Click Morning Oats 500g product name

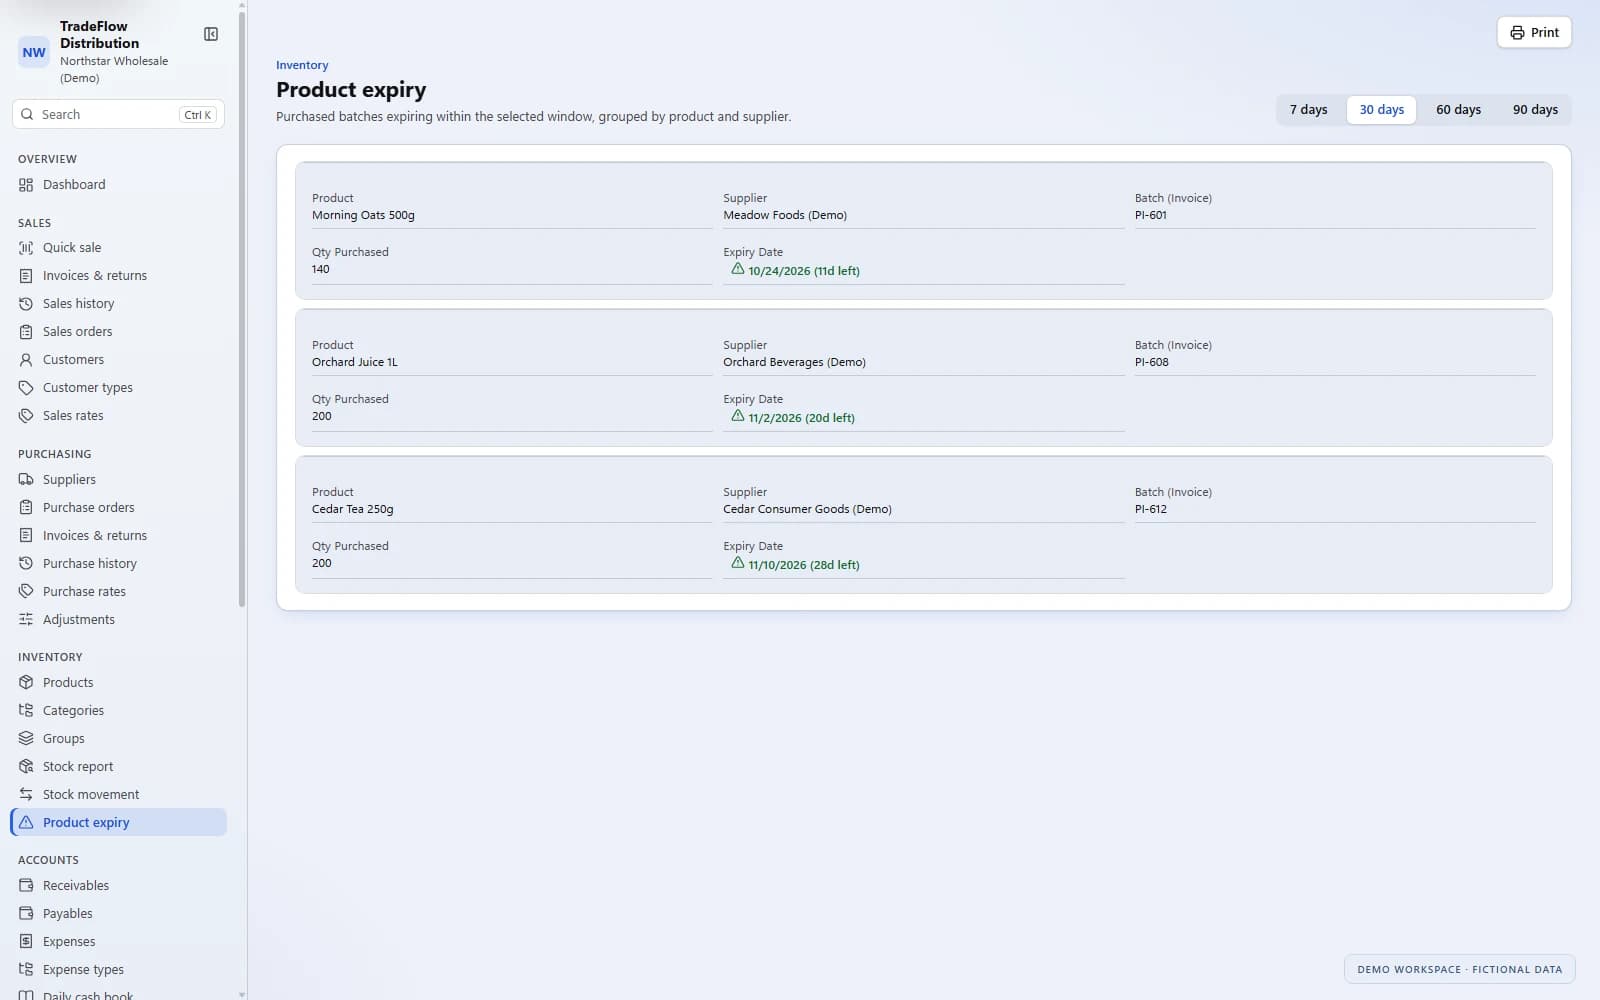363,215
